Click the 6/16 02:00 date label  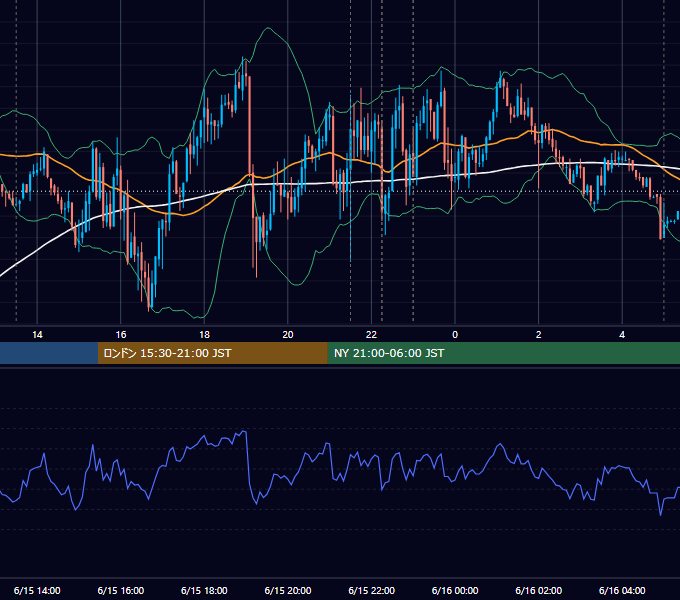pos(539,590)
